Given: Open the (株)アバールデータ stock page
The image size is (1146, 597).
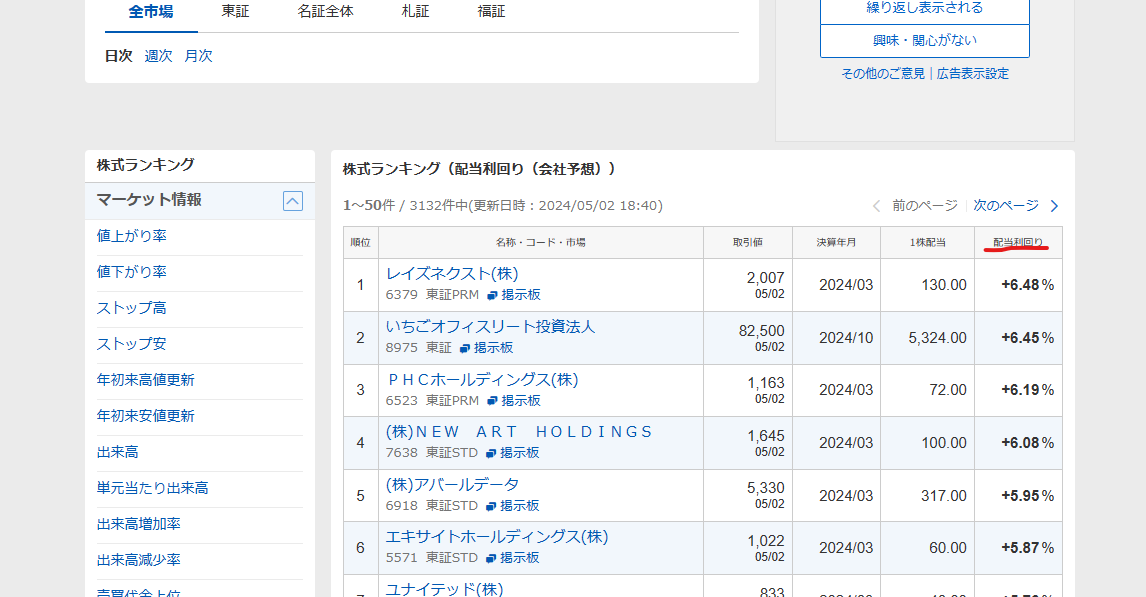Looking at the screenshot, I should coord(452,484).
